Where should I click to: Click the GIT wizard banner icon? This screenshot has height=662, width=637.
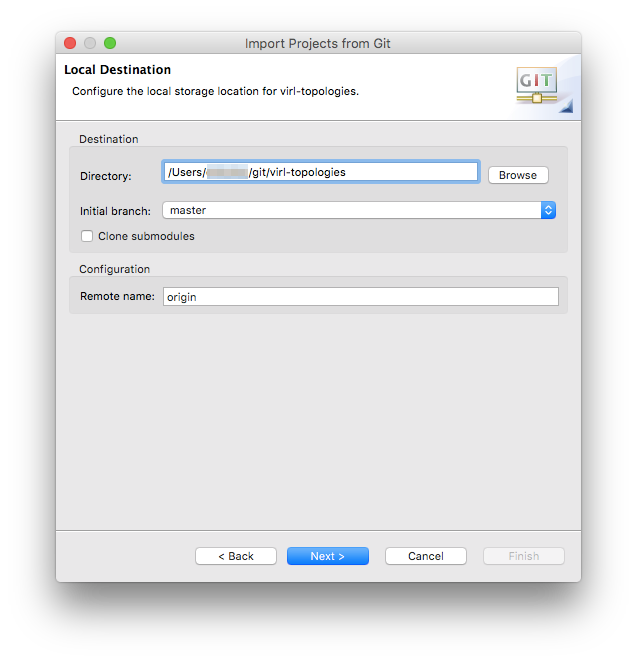(x=537, y=85)
